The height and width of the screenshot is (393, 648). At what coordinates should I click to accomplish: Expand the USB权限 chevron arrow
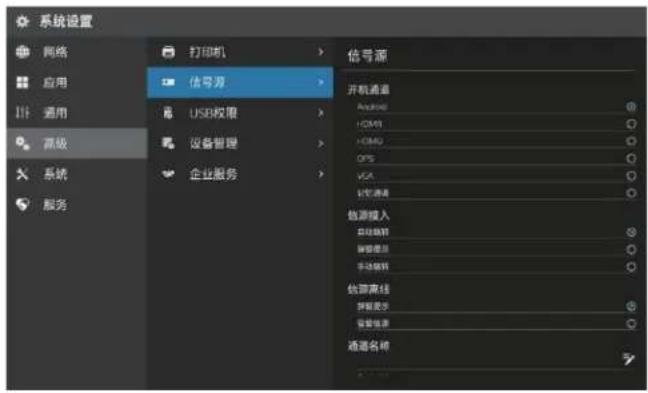(321, 112)
